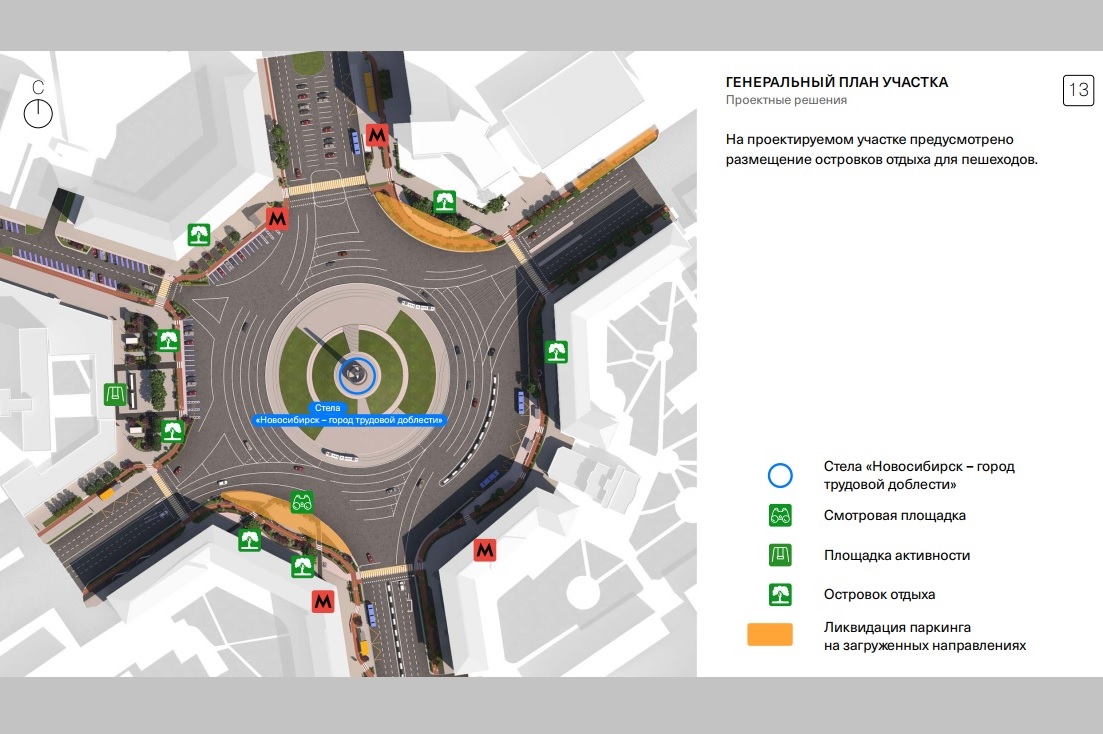The height and width of the screenshot is (734, 1103).
Task: Click the metro icon on the northern street
Action: [x=377, y=135]
